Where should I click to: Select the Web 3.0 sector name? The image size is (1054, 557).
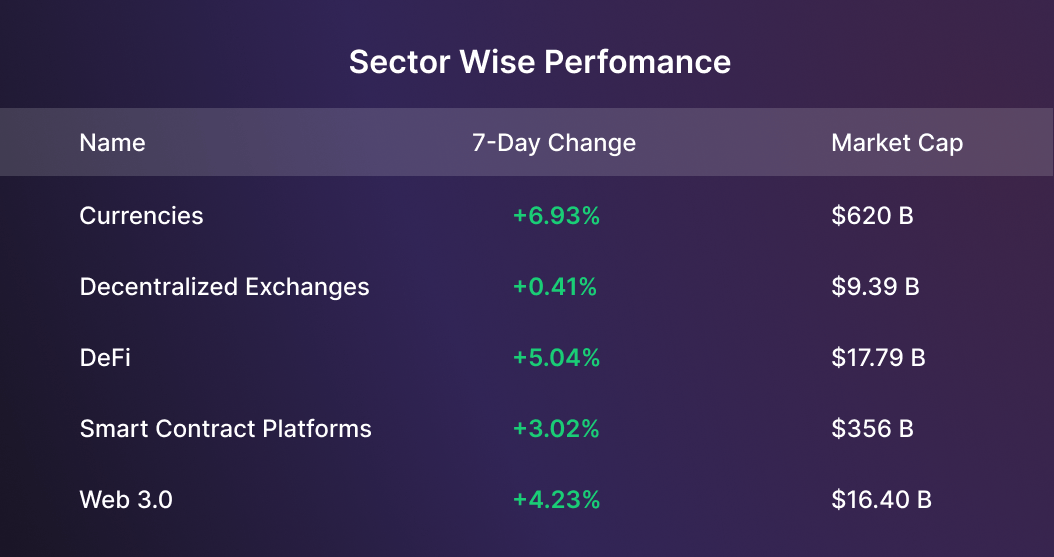click(x=126, y=500)
